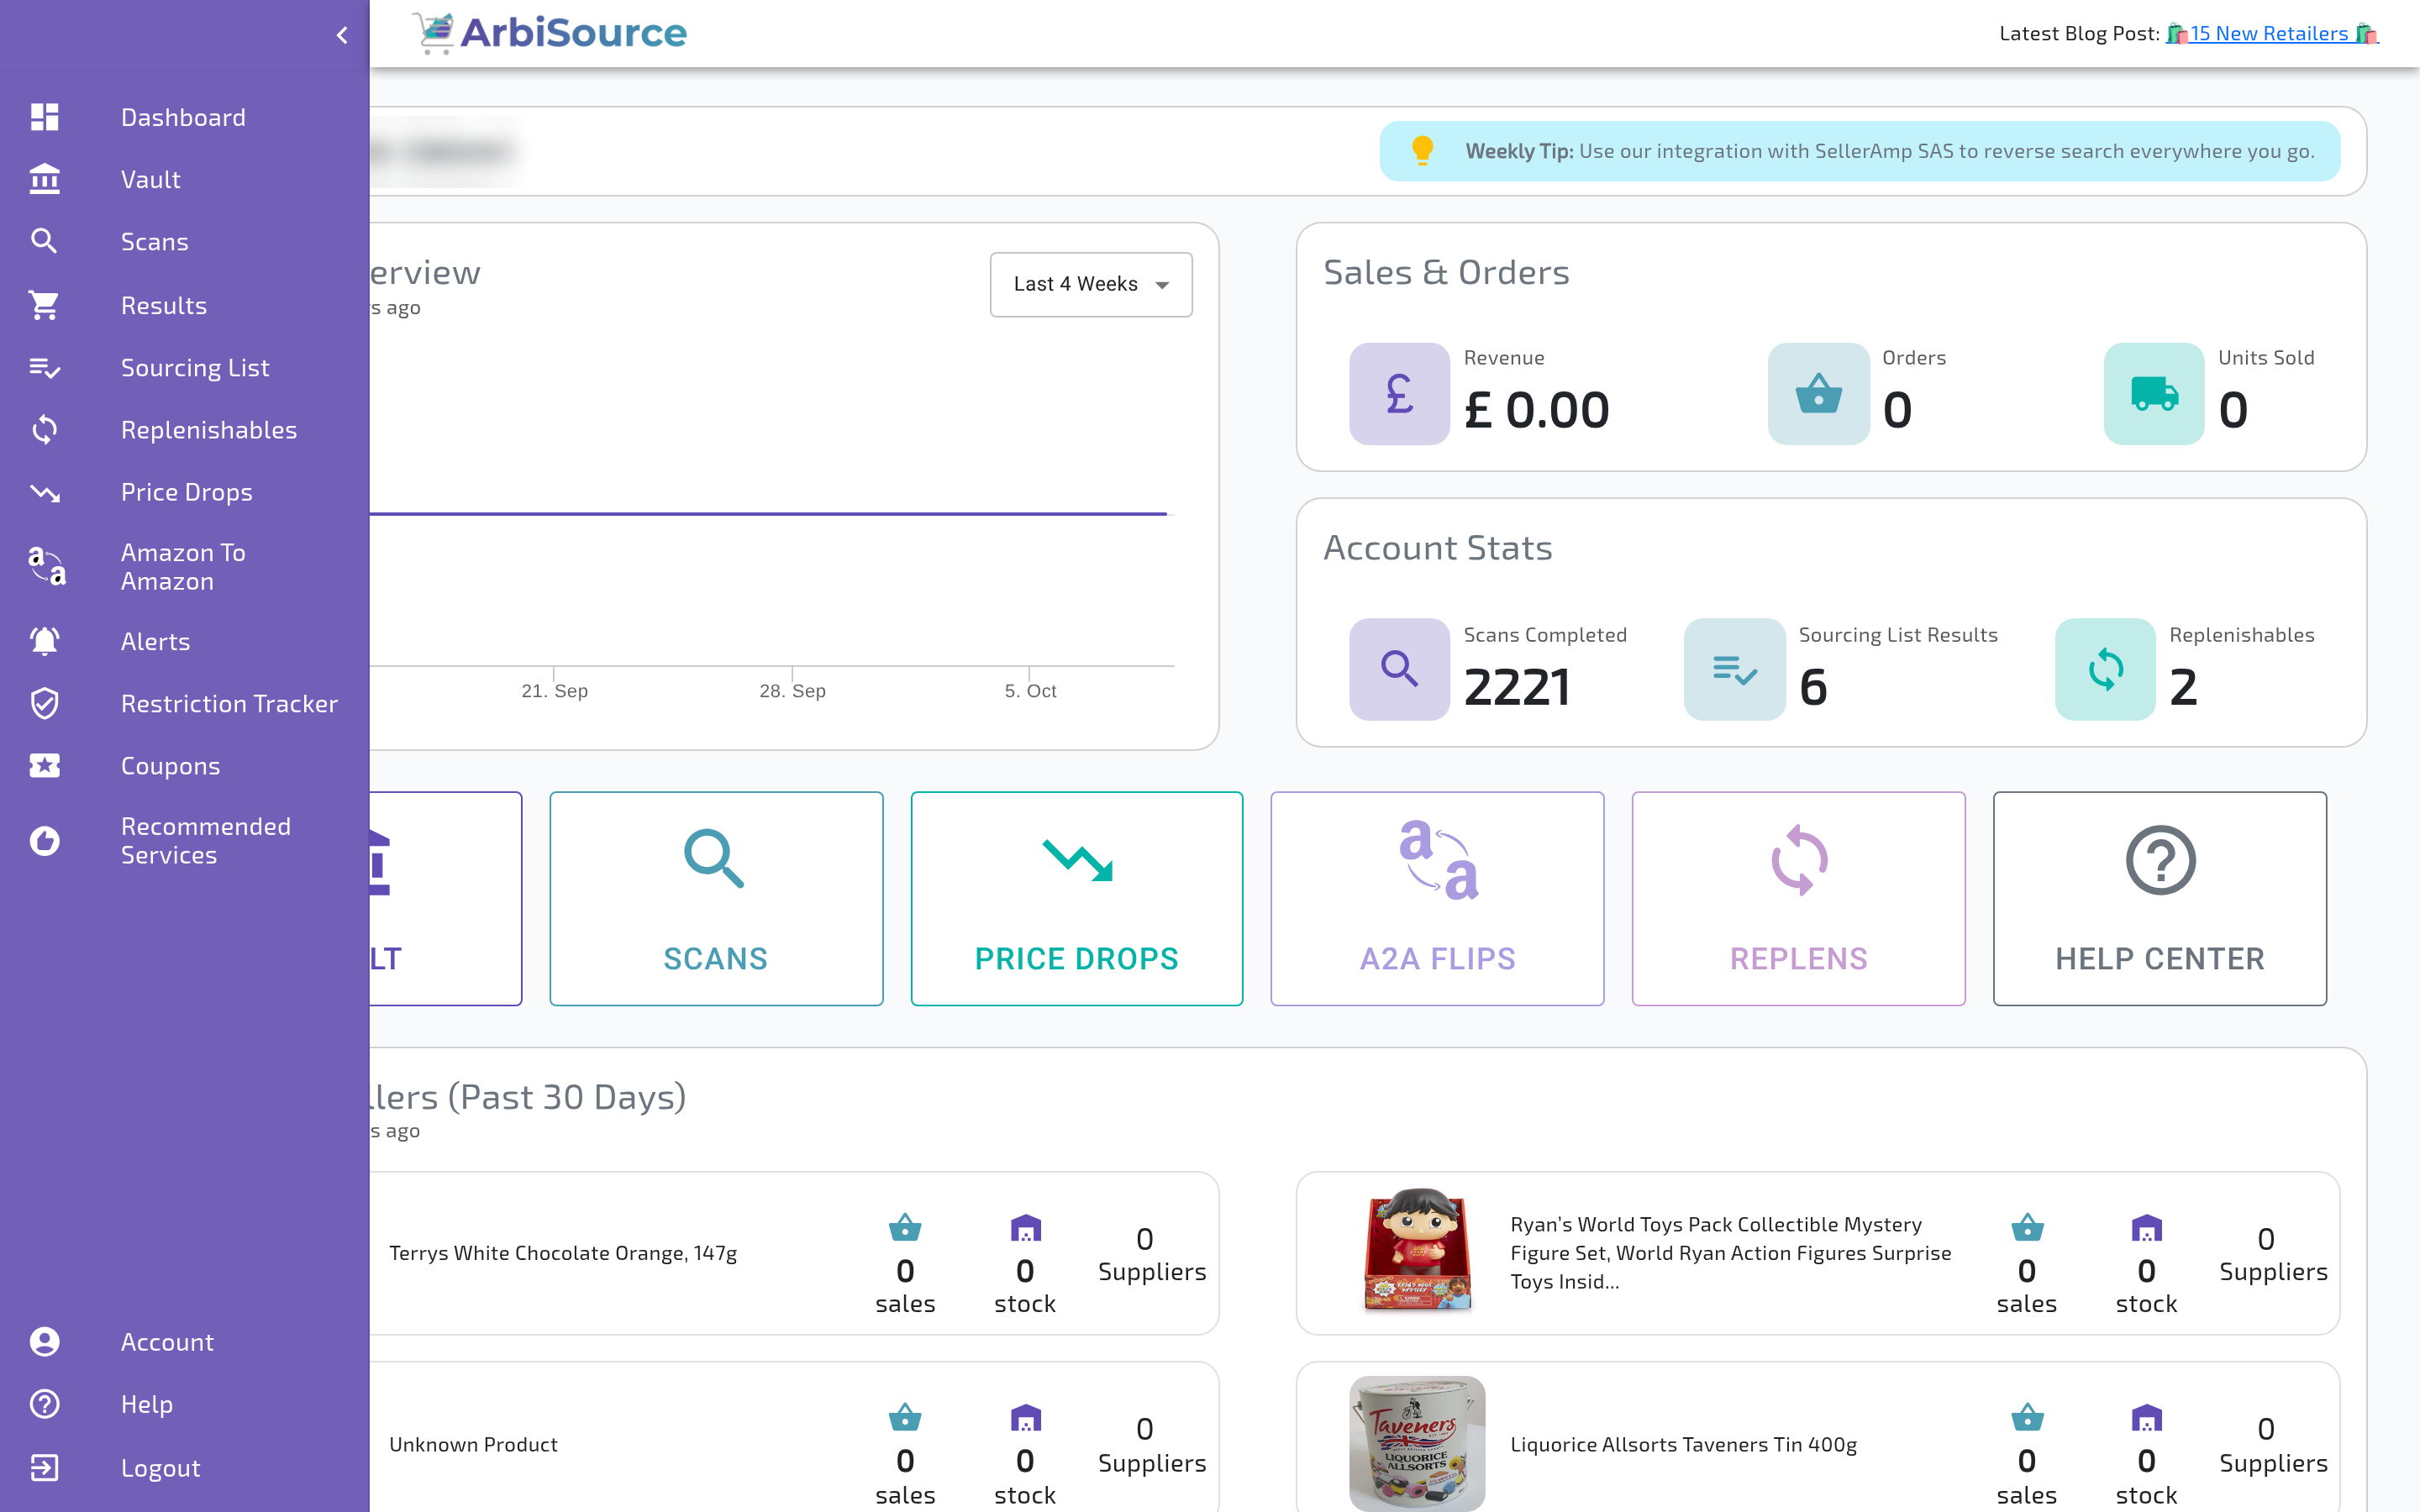The image size is (2420, 1512).
Task: Collapse the sidebar with the chevron arrow
Action: coord(342,36)
